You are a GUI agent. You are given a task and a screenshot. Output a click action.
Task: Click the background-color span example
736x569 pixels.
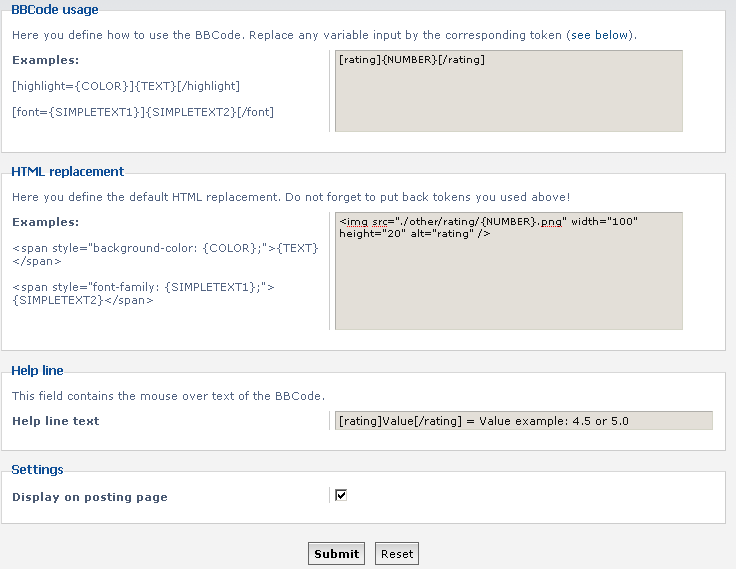point(165,254)
